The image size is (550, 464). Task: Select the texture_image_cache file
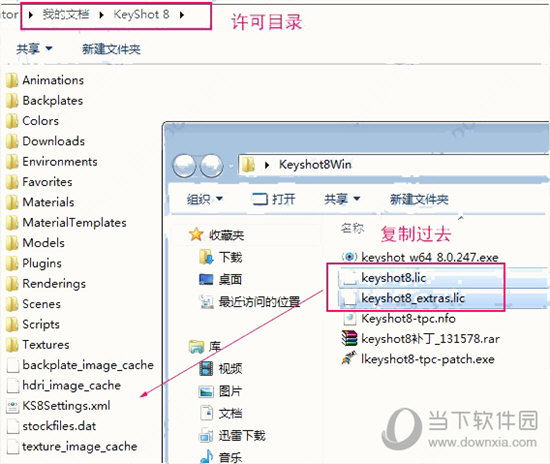coord(72,446)
